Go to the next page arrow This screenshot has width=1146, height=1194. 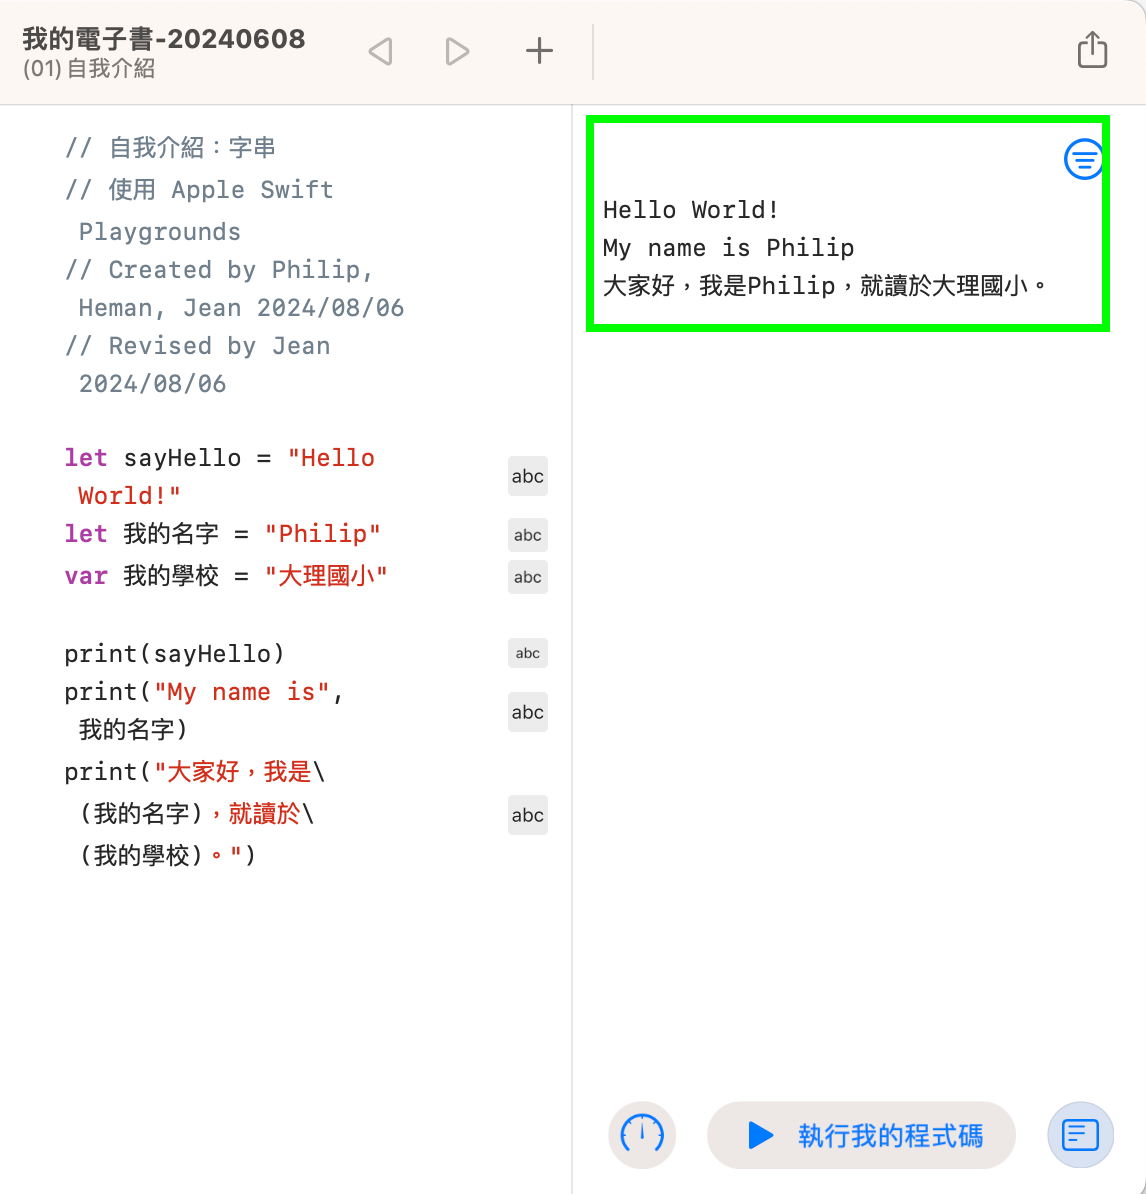click(x=457, y=51)
